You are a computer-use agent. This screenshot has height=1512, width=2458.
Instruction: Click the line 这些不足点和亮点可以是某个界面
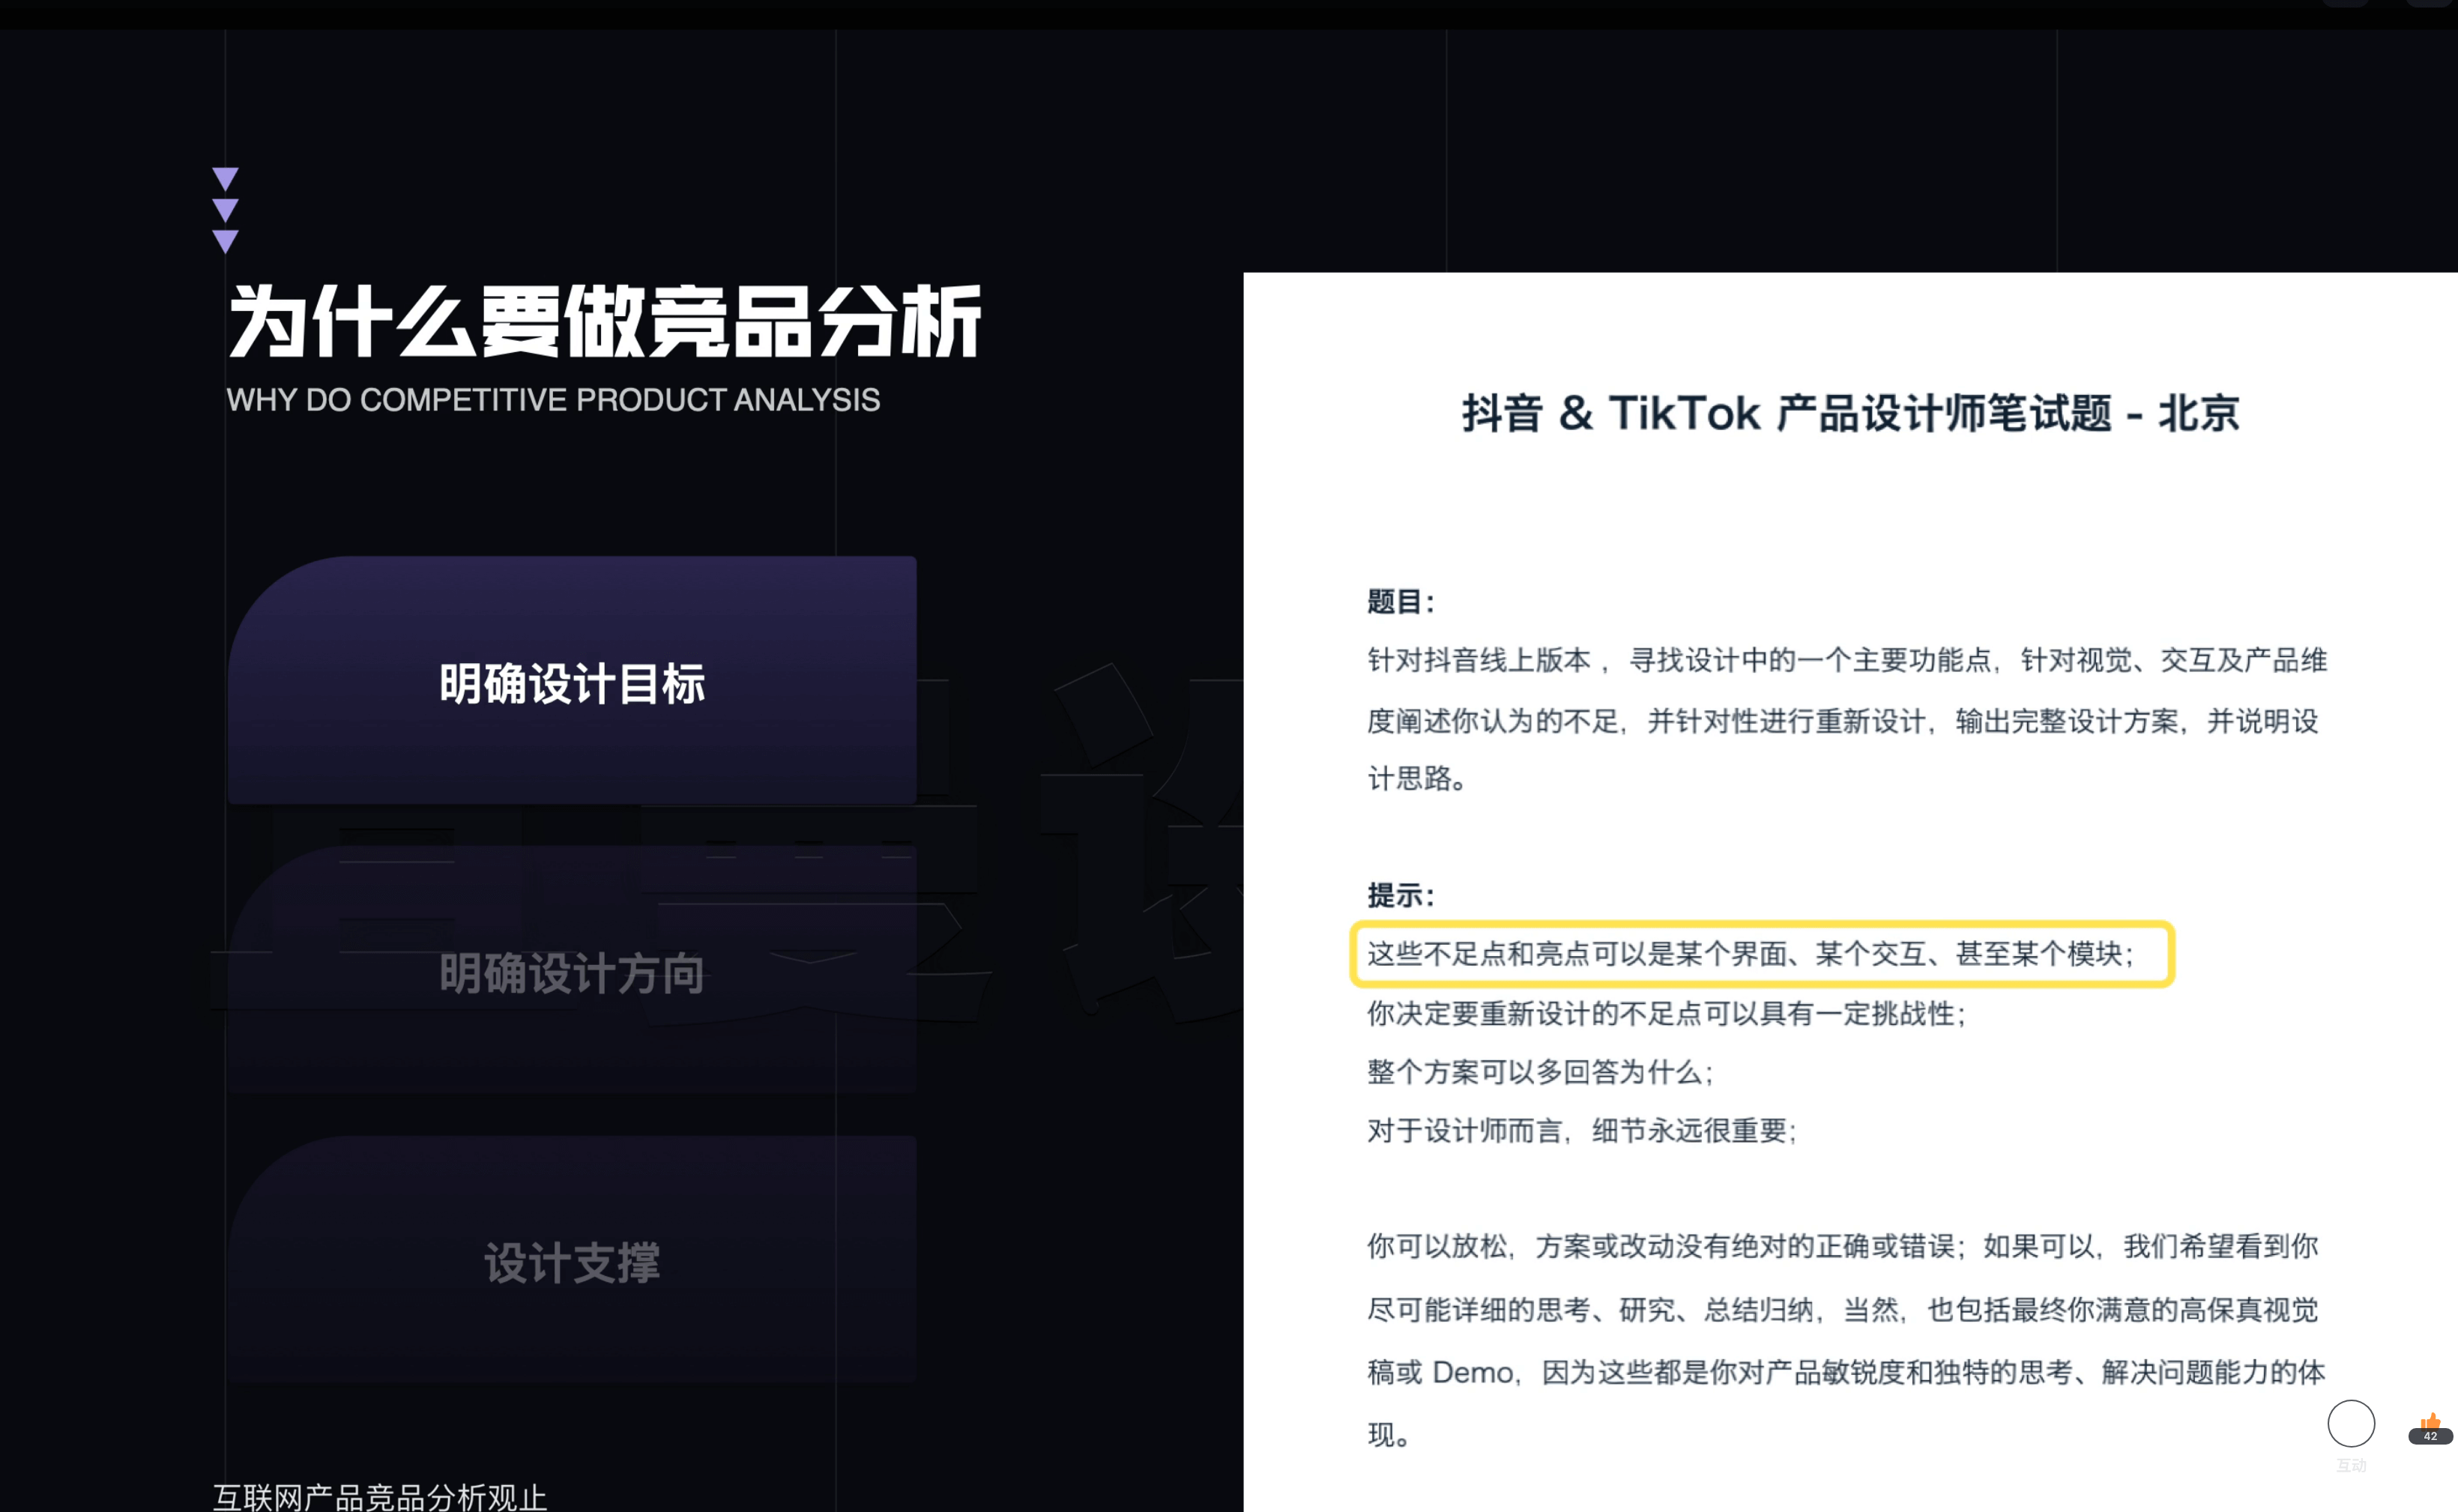coord(1751,954)
